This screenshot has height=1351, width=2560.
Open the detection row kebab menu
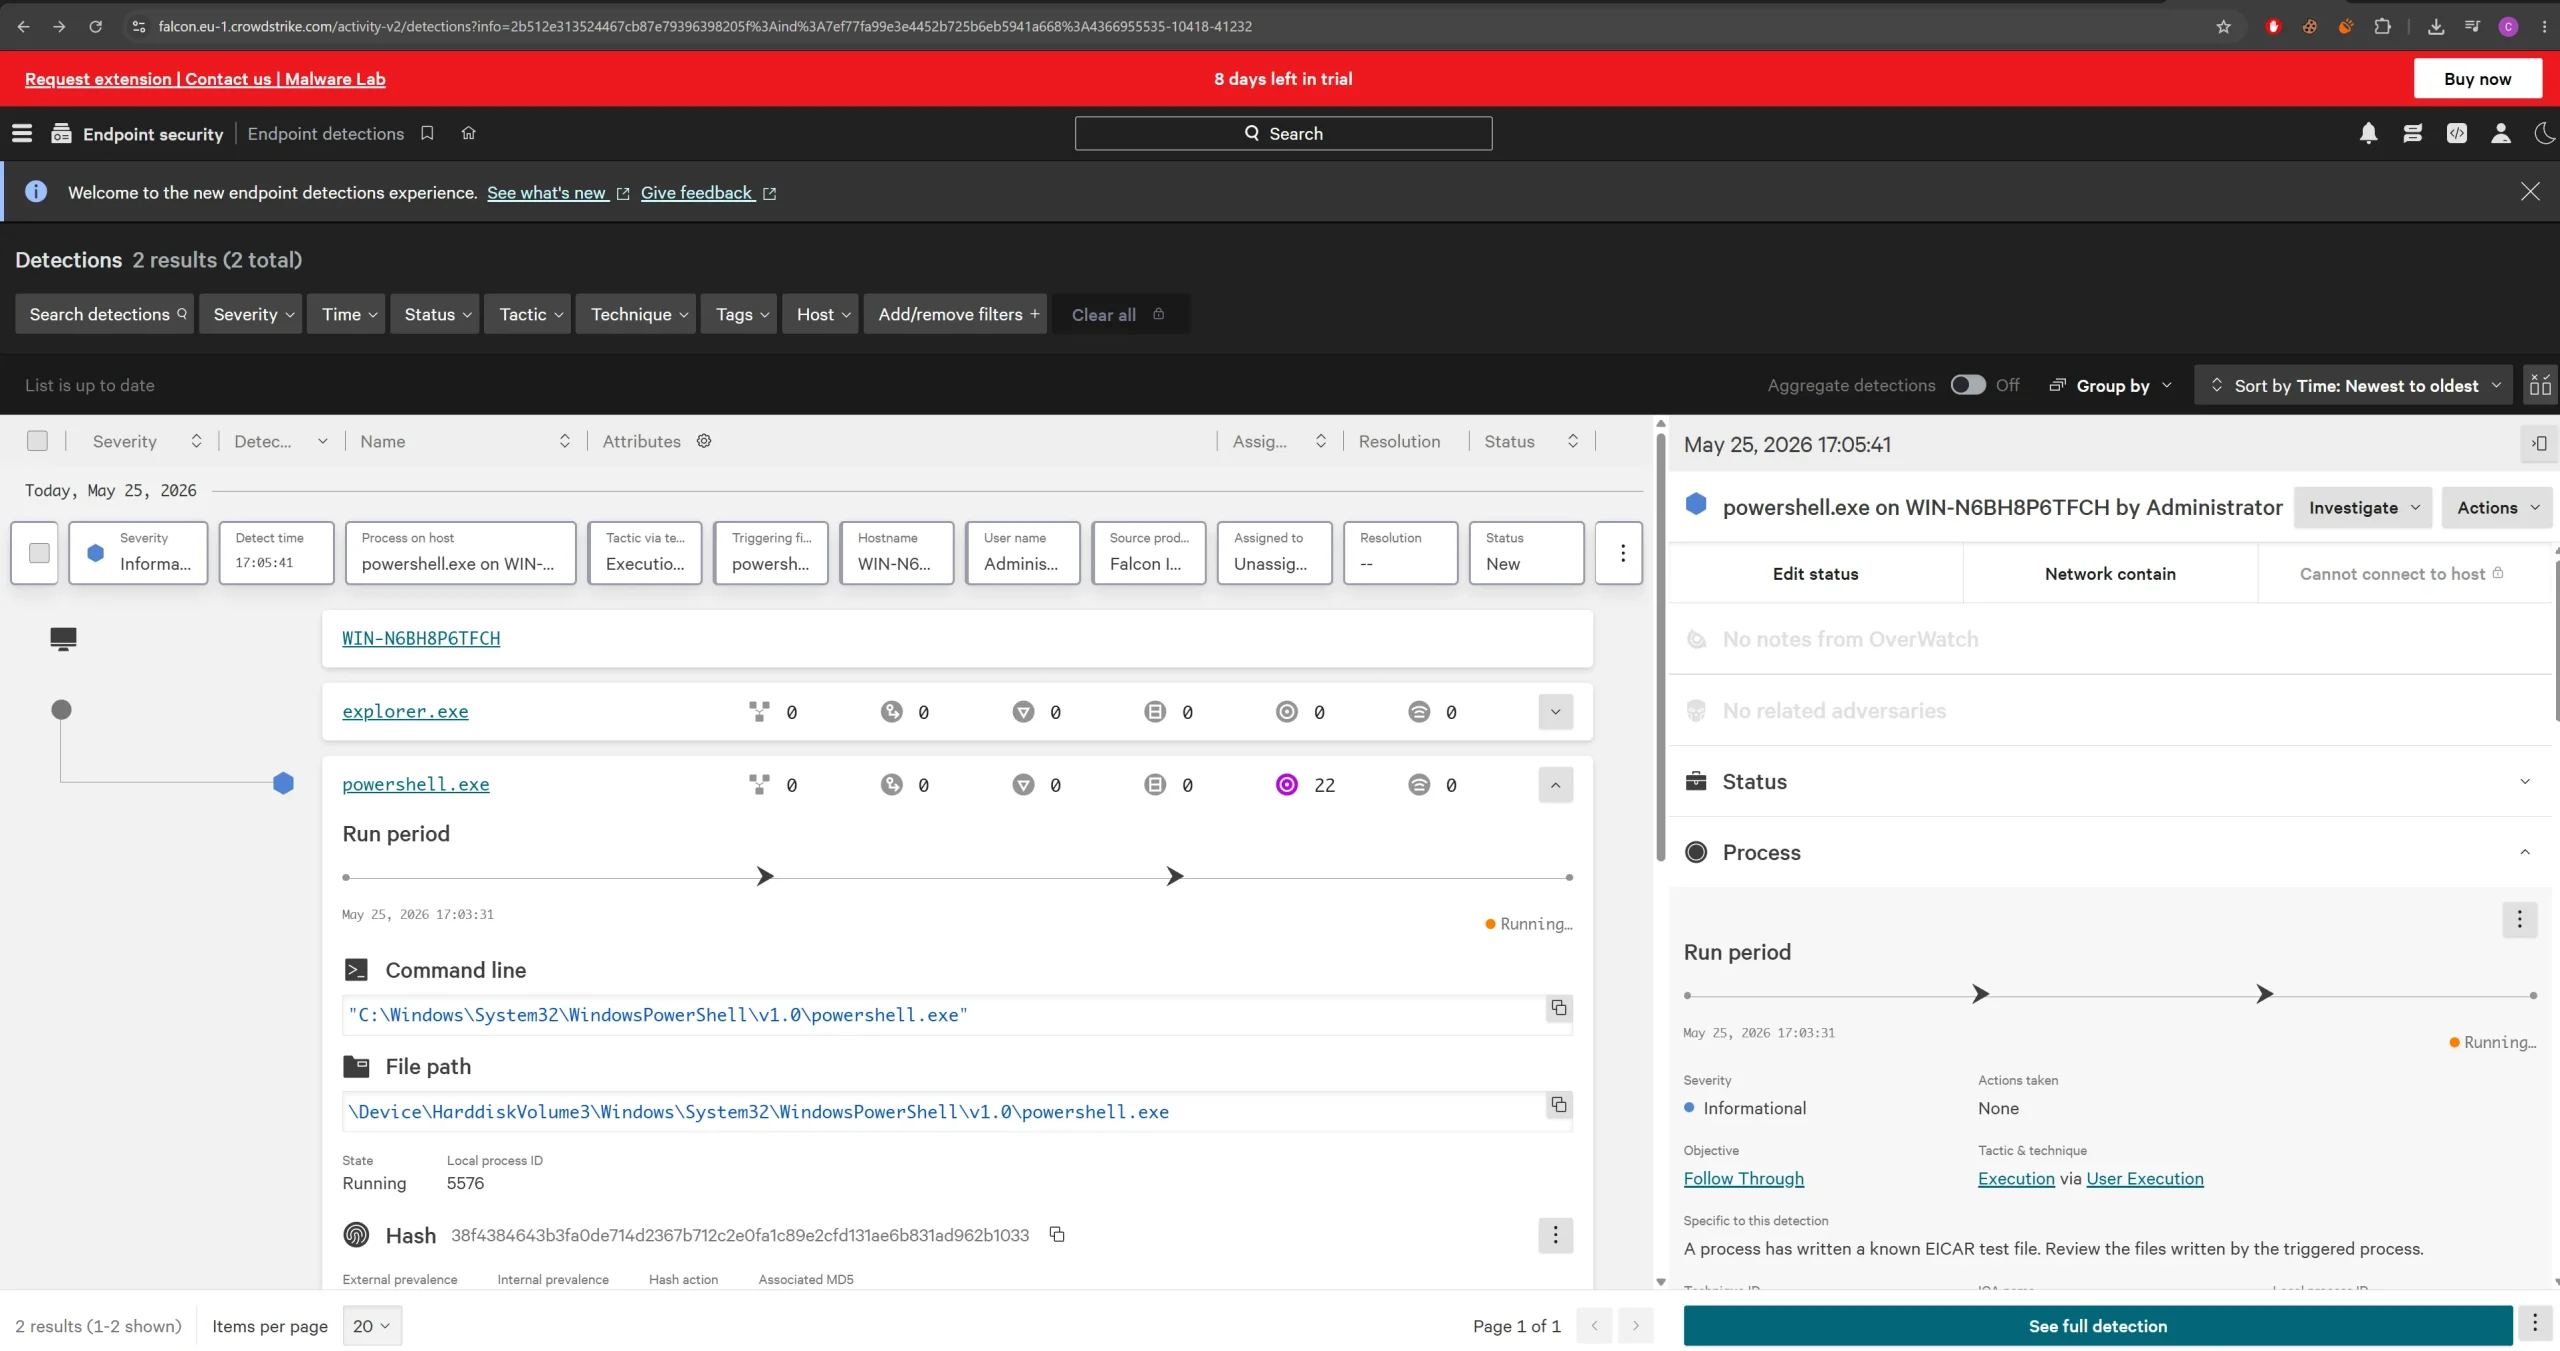[x=1622, y=552]
